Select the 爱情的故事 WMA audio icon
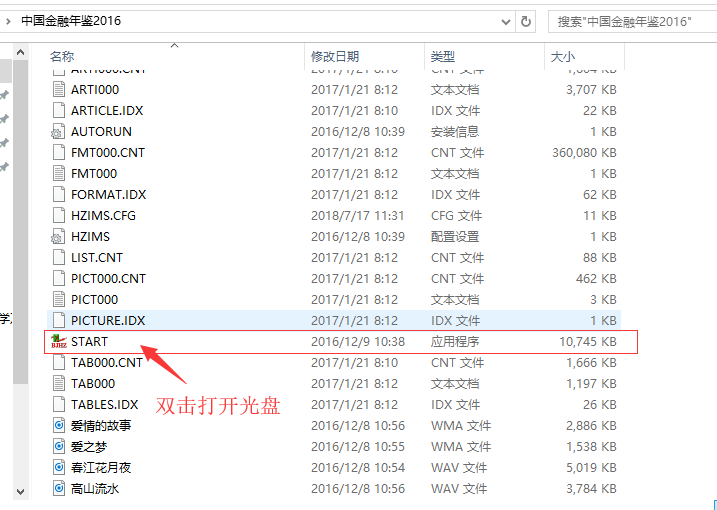 coord(59,426)
